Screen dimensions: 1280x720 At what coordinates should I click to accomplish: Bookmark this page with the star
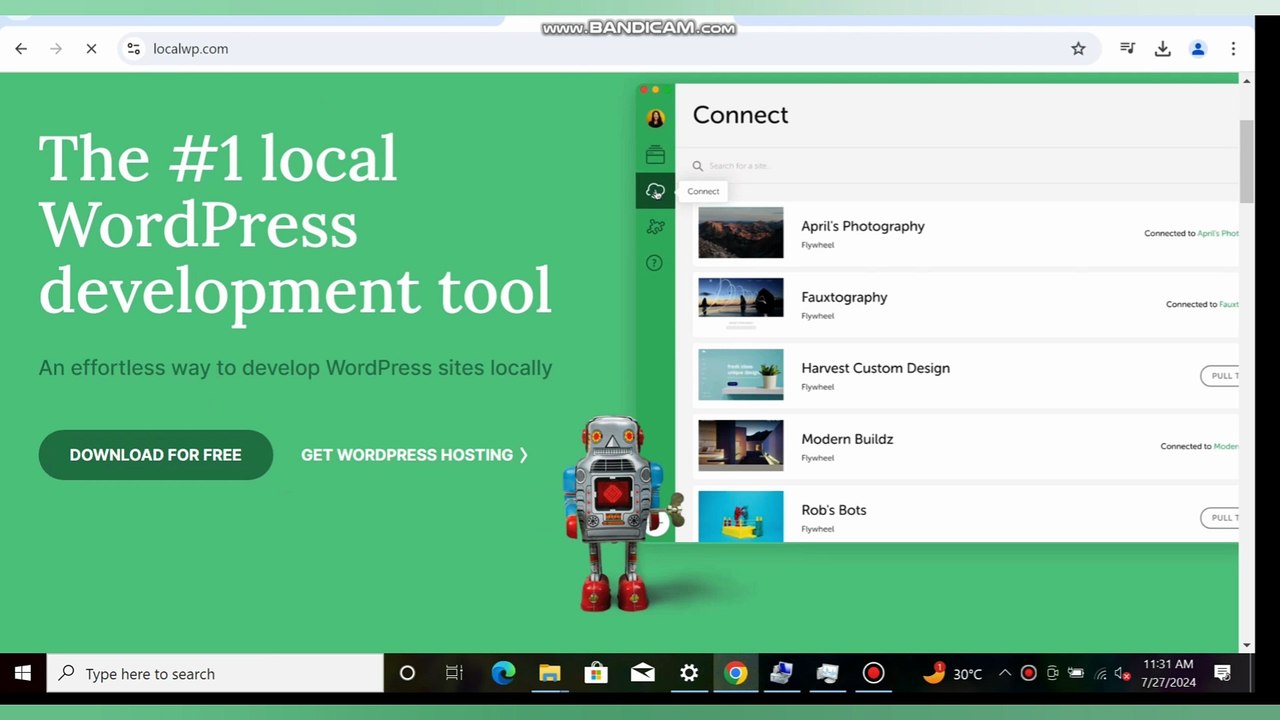coord(1078,48)
